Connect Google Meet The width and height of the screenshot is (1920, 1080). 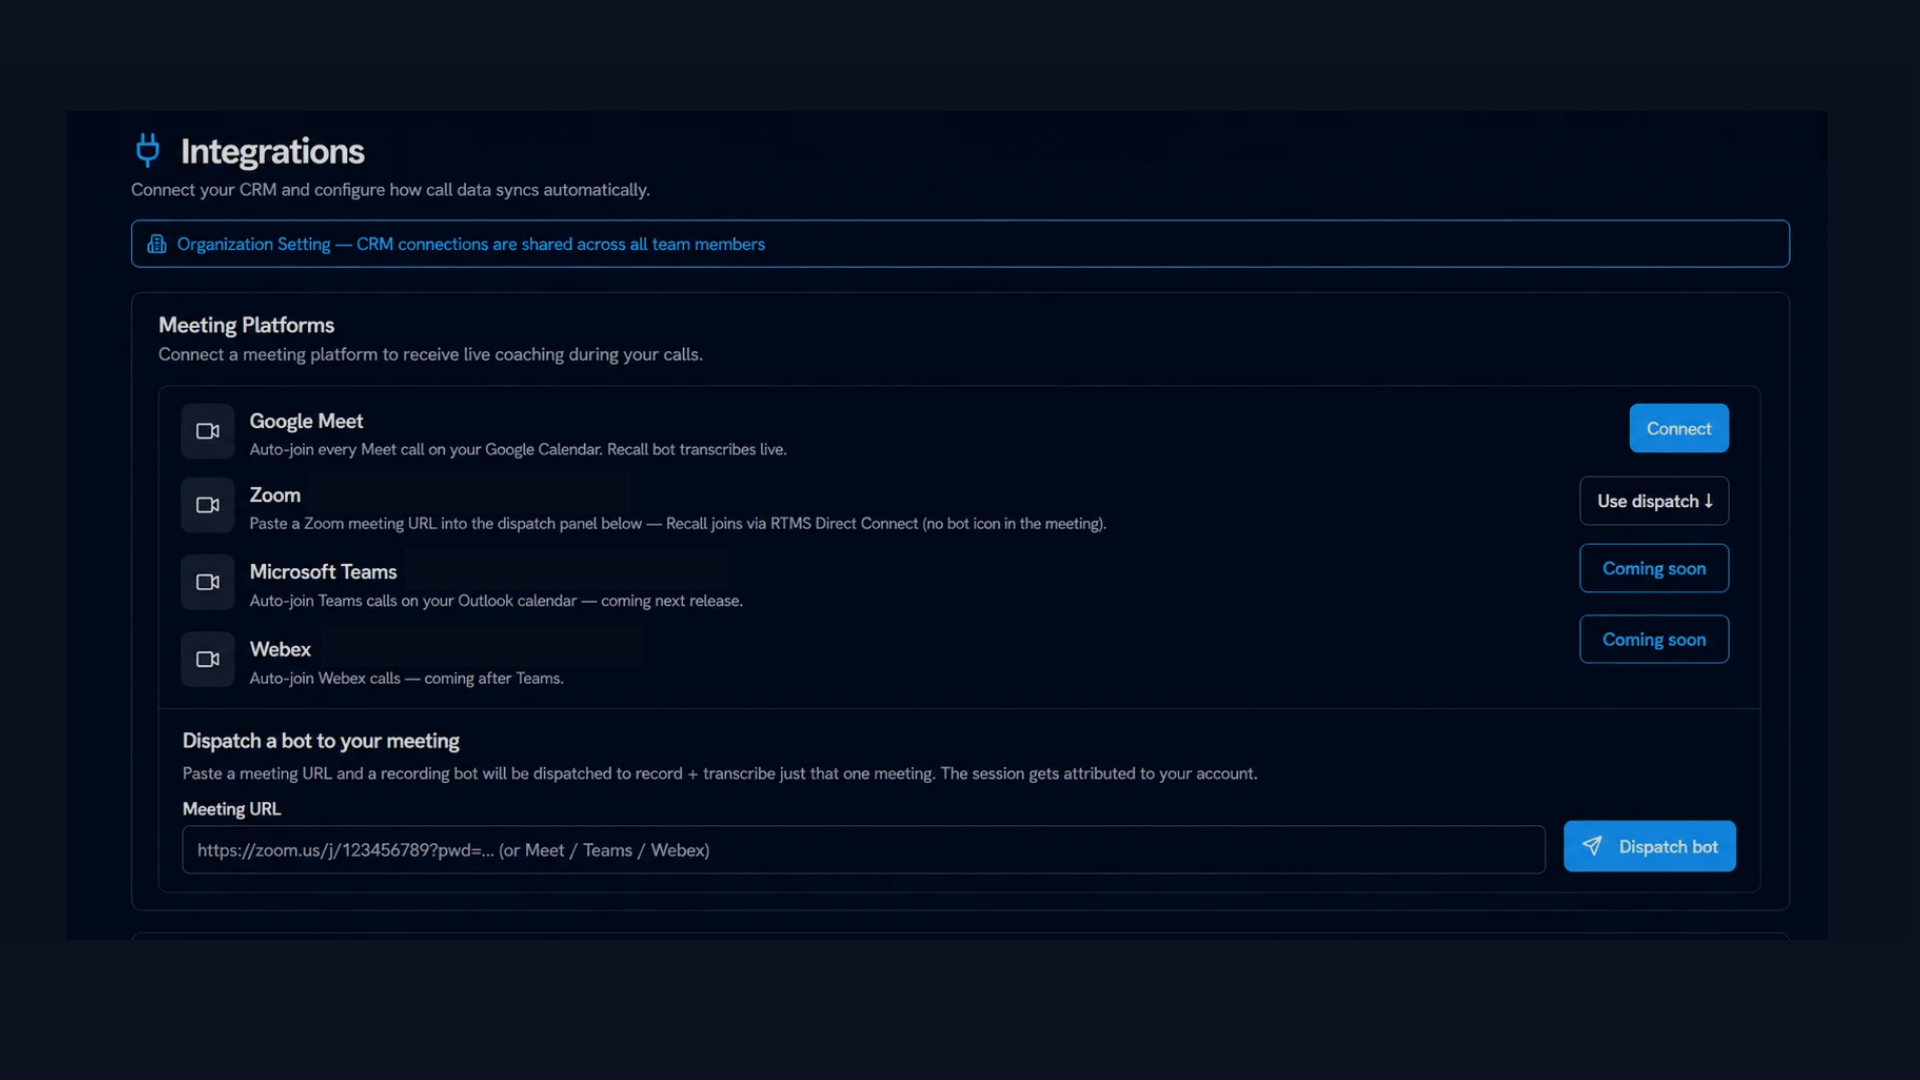1679,428
